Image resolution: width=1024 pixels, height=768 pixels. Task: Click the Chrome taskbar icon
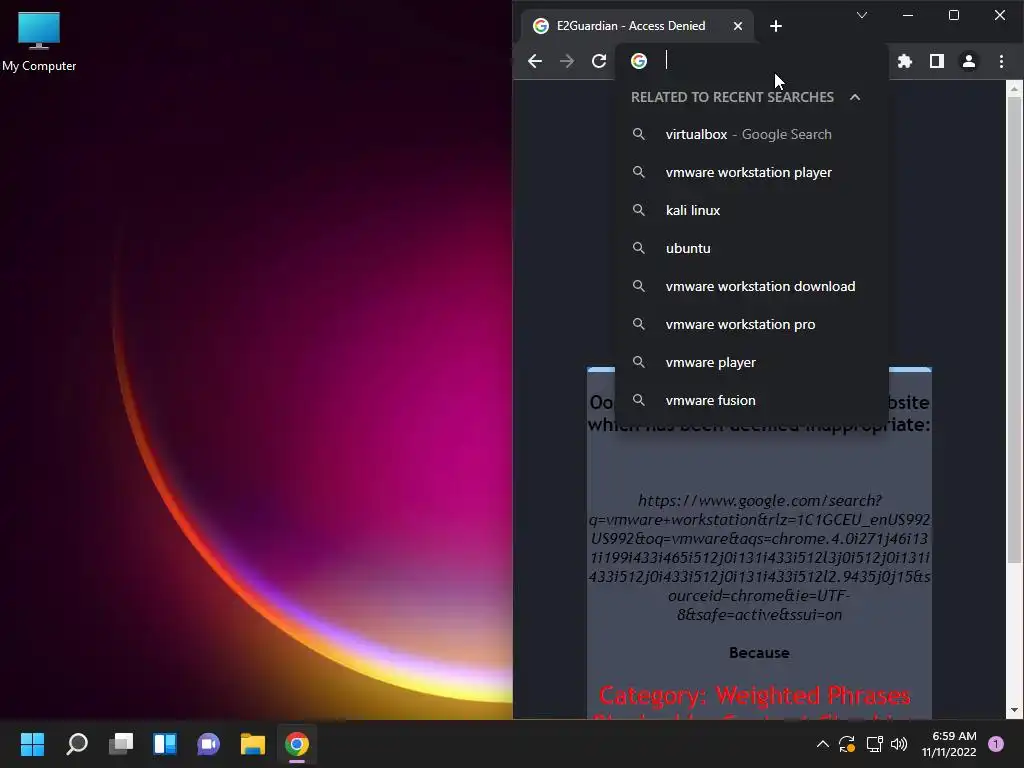coord(296,744)
